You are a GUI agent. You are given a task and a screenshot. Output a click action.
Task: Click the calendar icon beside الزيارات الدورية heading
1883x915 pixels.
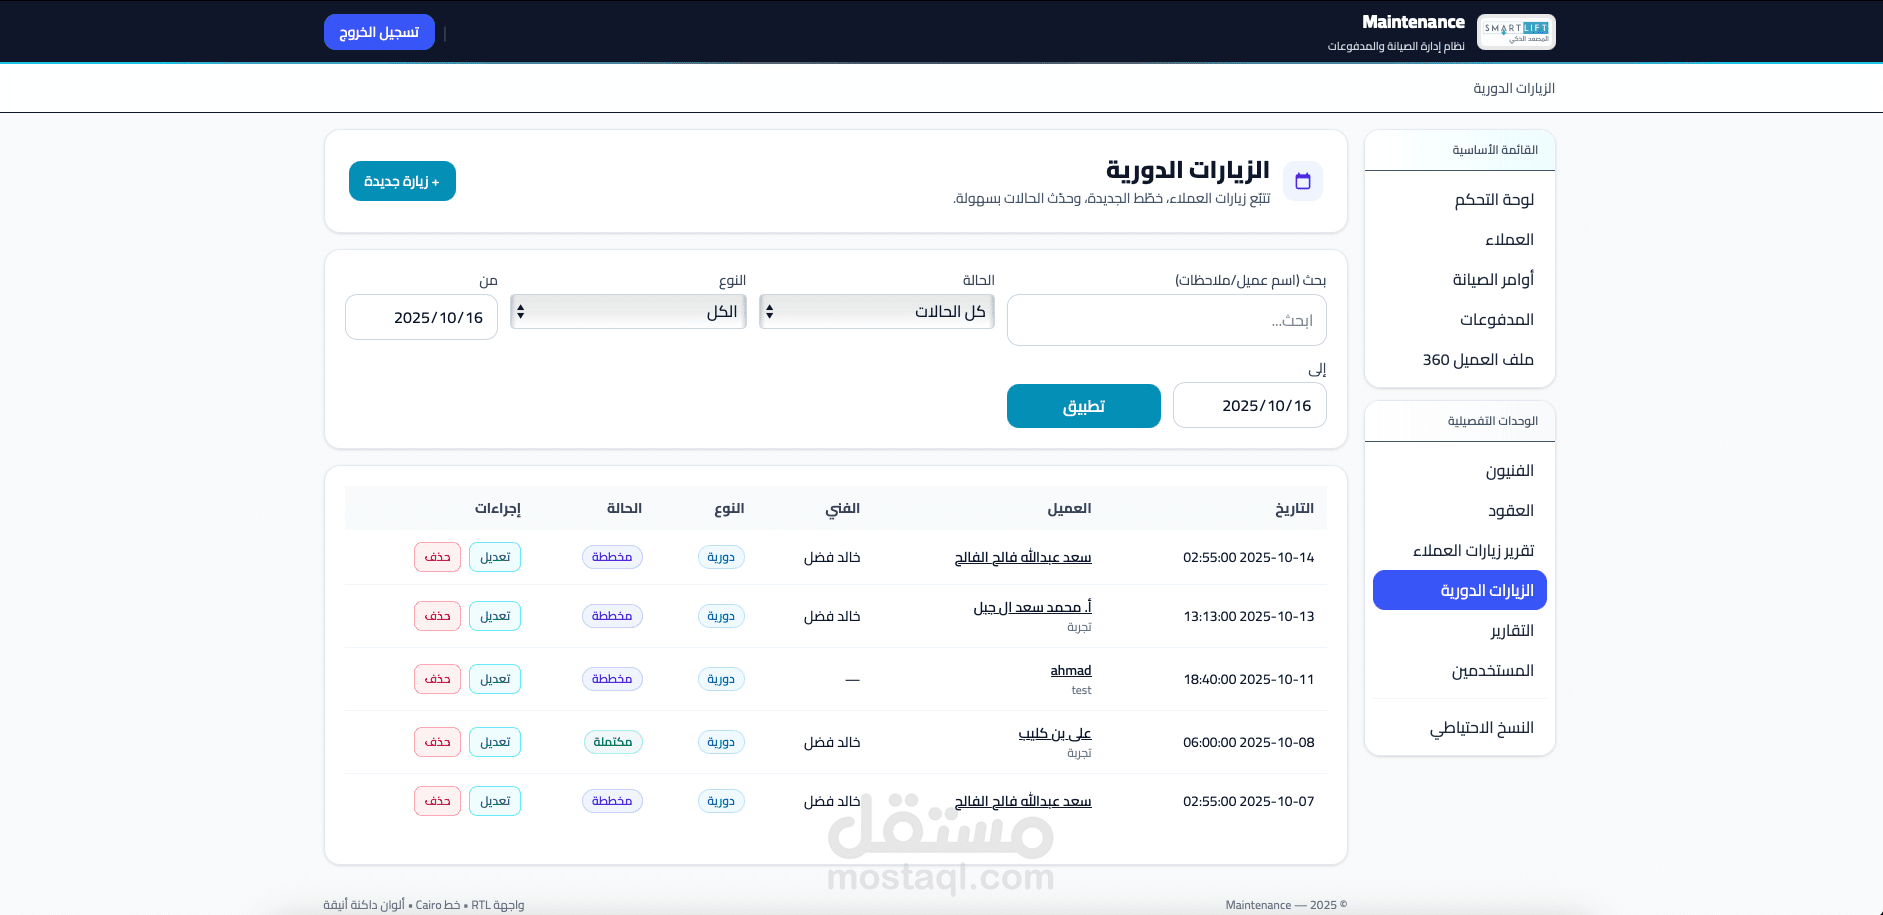pos(1302,181)
